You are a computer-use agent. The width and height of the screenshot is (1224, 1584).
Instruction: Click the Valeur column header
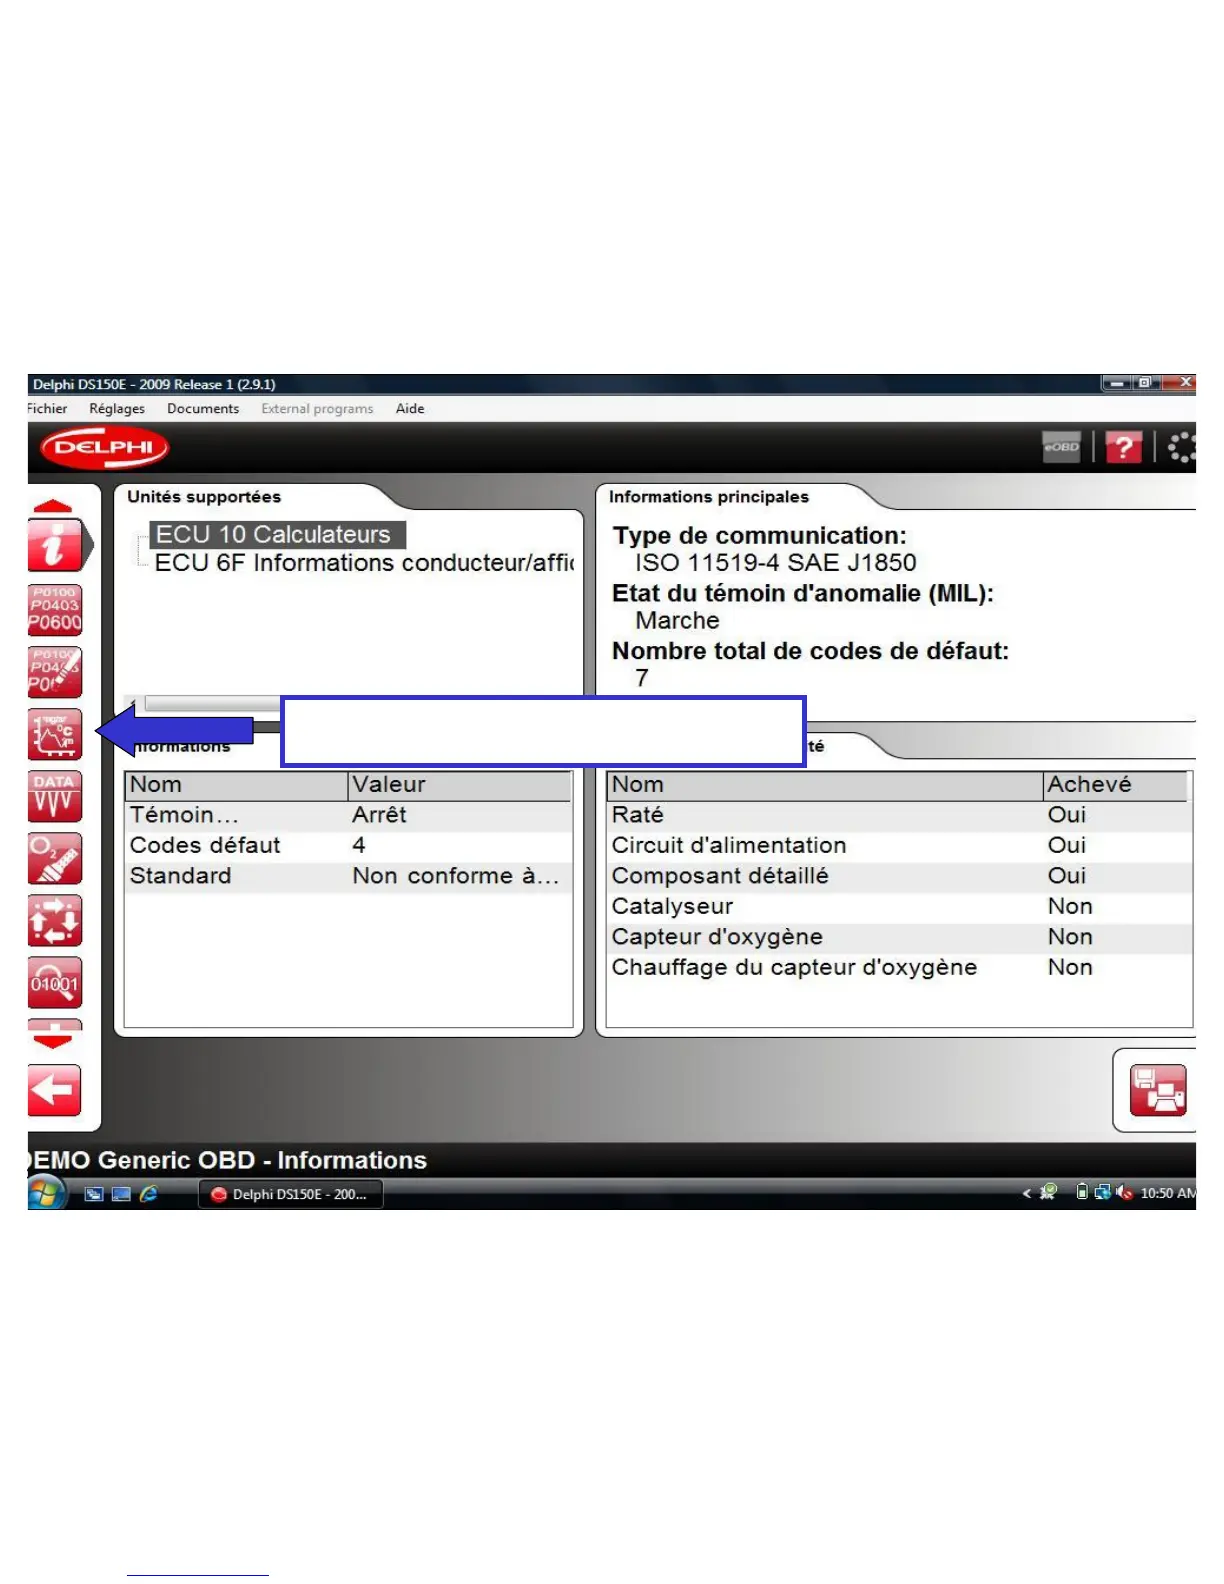click(460, 785)
